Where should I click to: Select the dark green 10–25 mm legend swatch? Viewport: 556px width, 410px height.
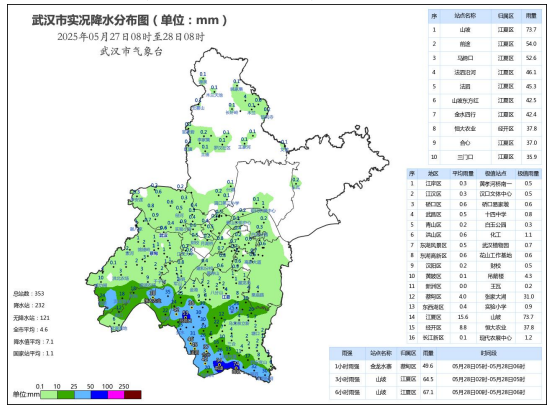pos(66,394)
